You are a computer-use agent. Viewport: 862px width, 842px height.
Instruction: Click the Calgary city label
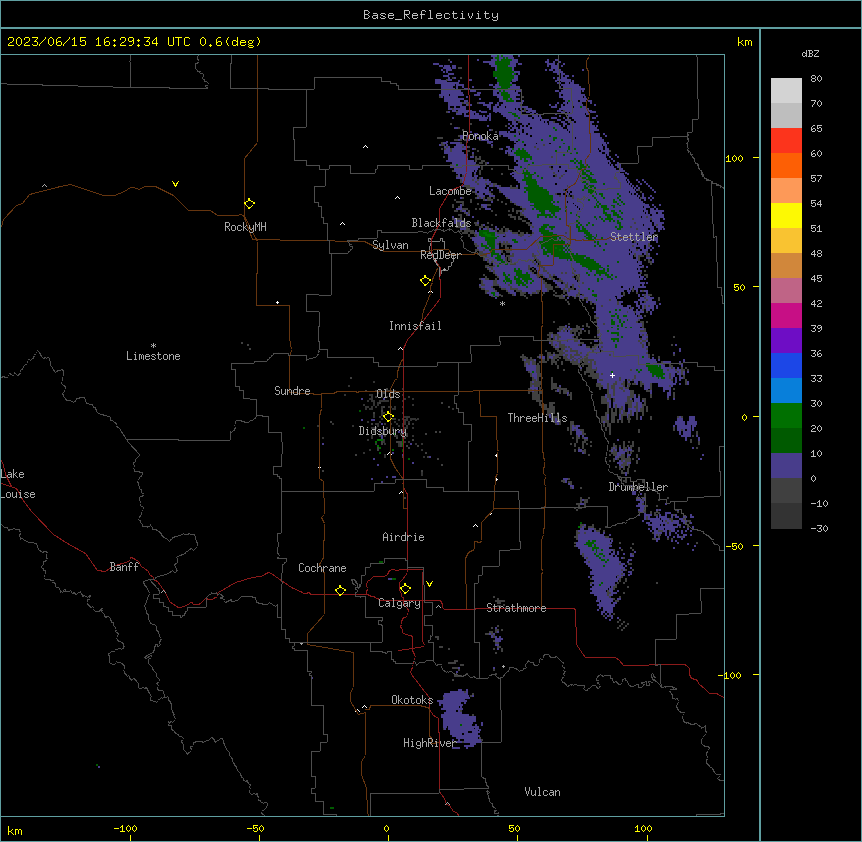(x=399, y=603)
